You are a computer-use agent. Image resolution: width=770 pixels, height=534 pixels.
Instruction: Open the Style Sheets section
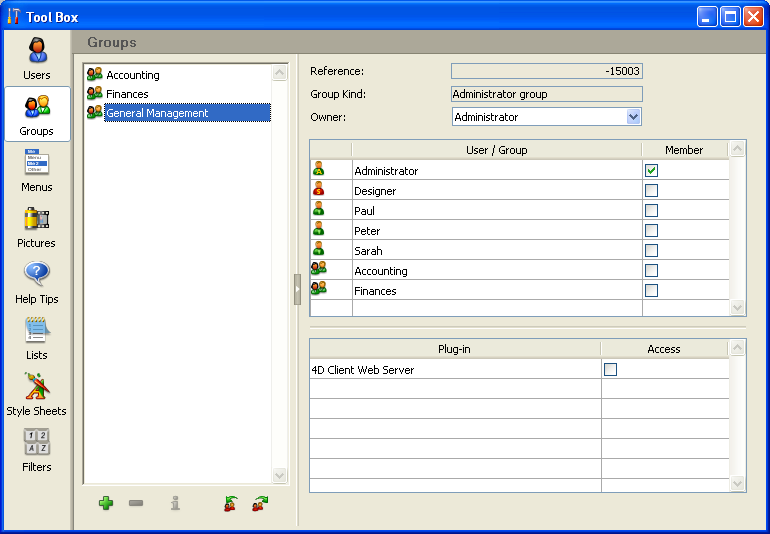click(x=37, y=394)
